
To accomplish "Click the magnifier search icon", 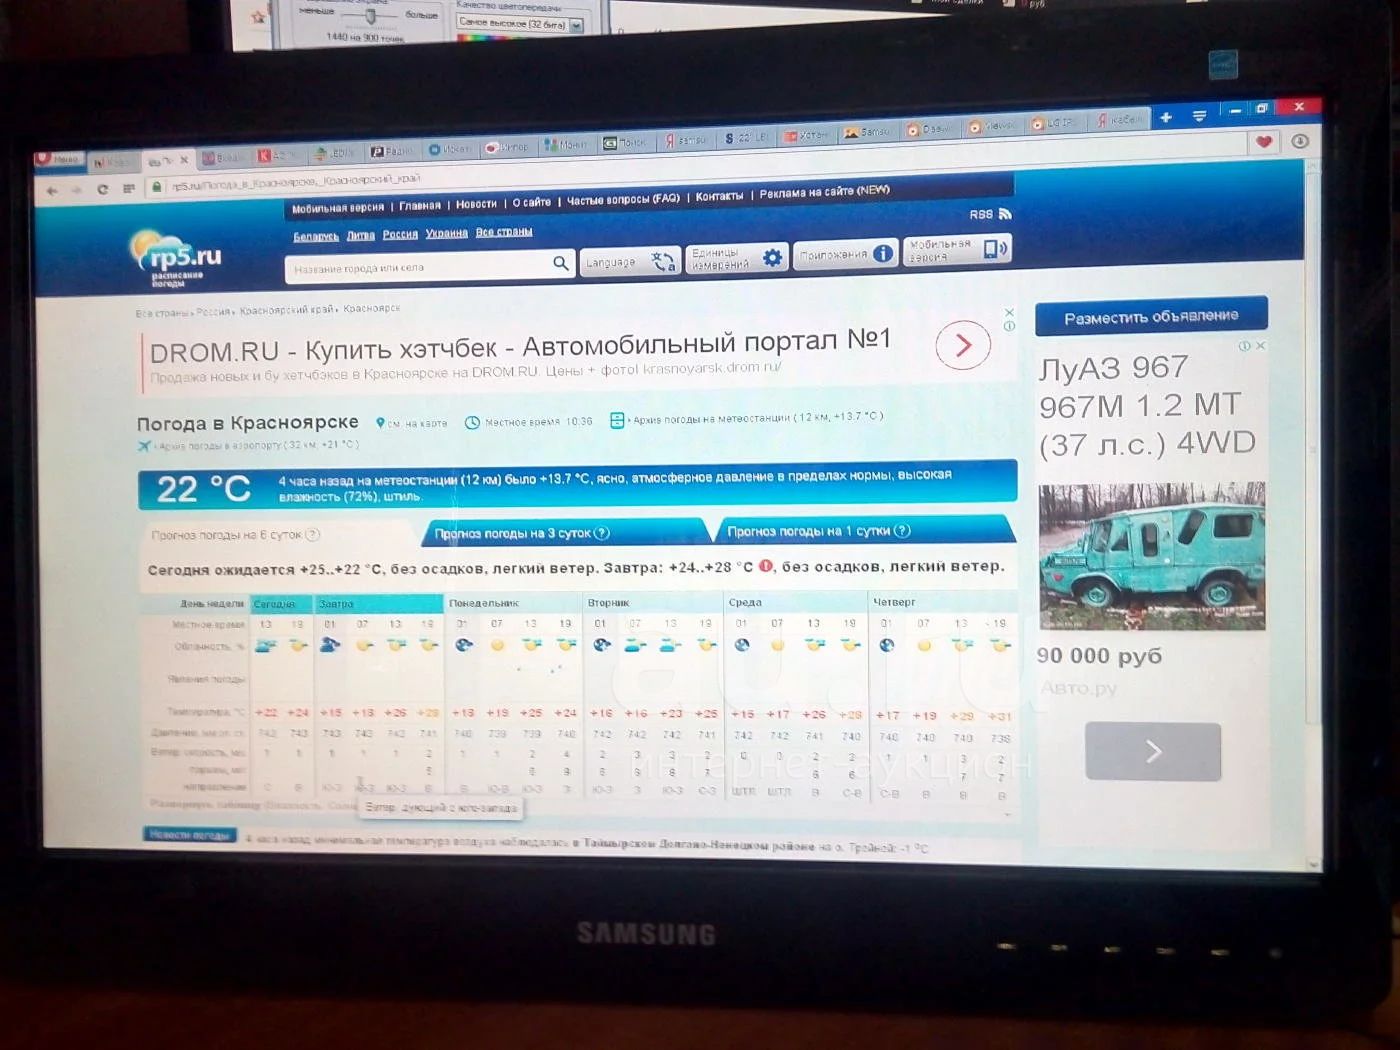I will click(561, 263).
